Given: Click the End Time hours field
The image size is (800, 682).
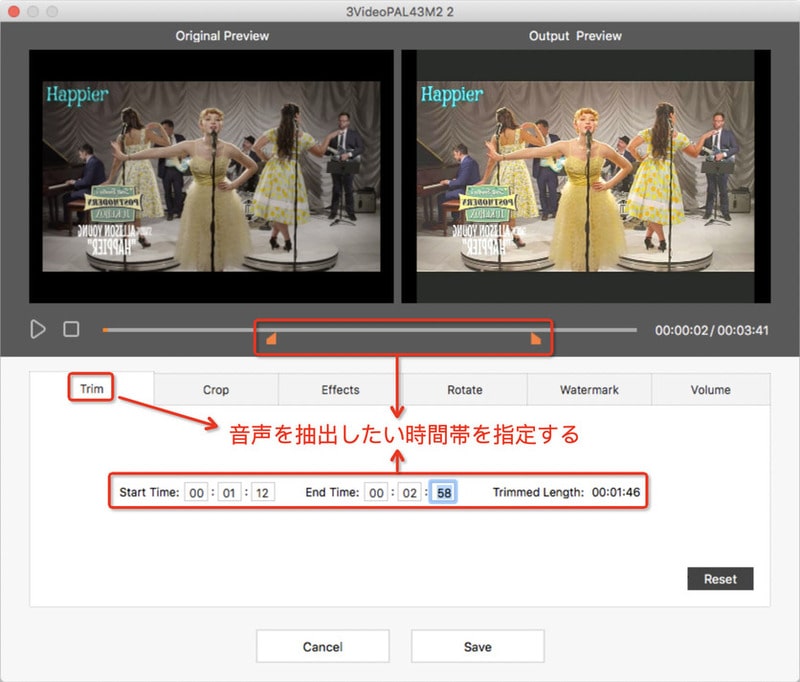Looking at the screenshot, I should (x=376, y=492).
